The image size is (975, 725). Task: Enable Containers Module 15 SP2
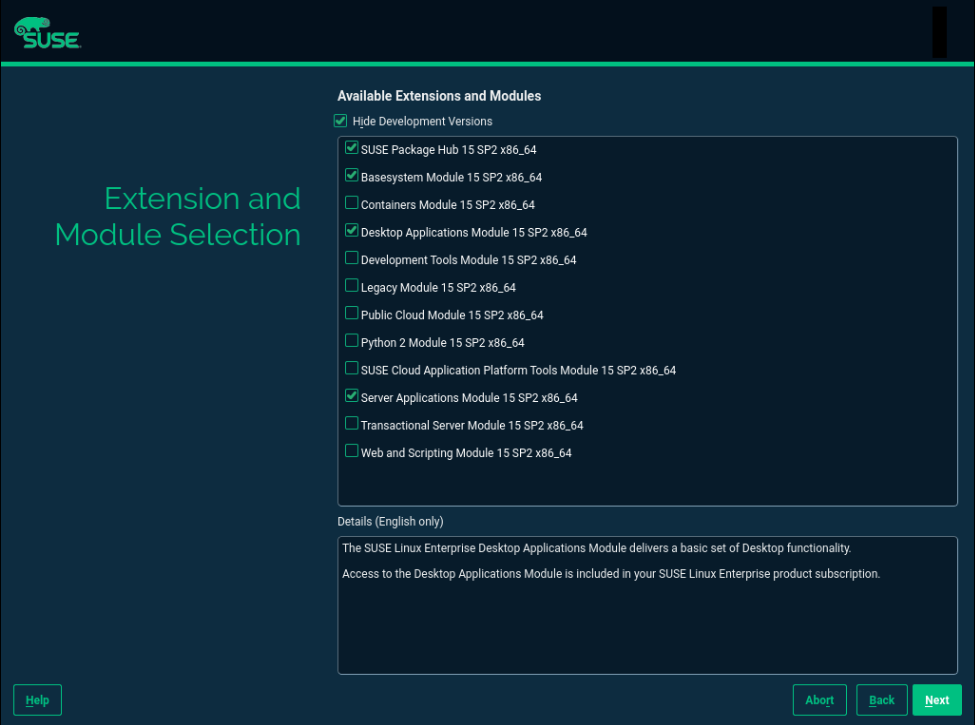pyautogui.click(x=352, y=203)
